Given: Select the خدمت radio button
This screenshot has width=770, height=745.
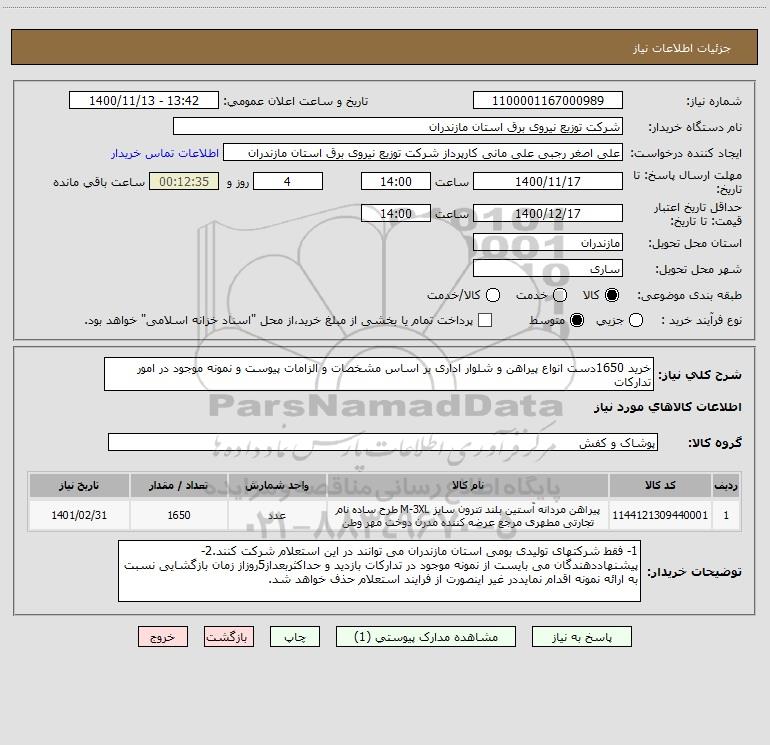Looking at the screenshot, I should 560,295.
